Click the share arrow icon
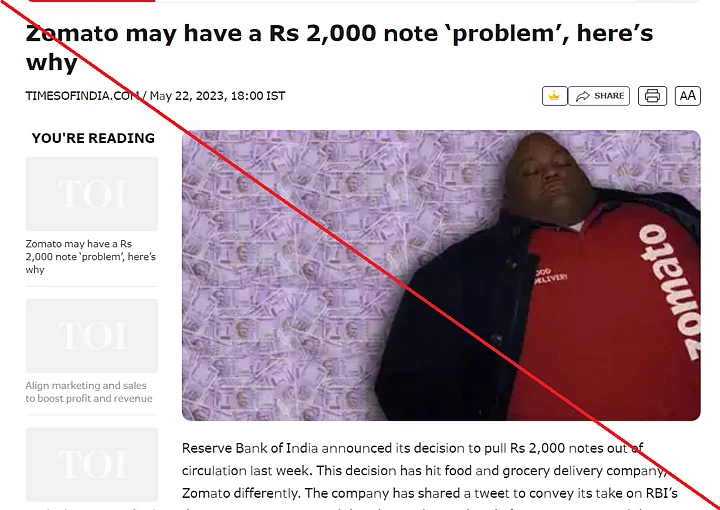The width and height of the screenshot is (720, 510). point(583,96)
